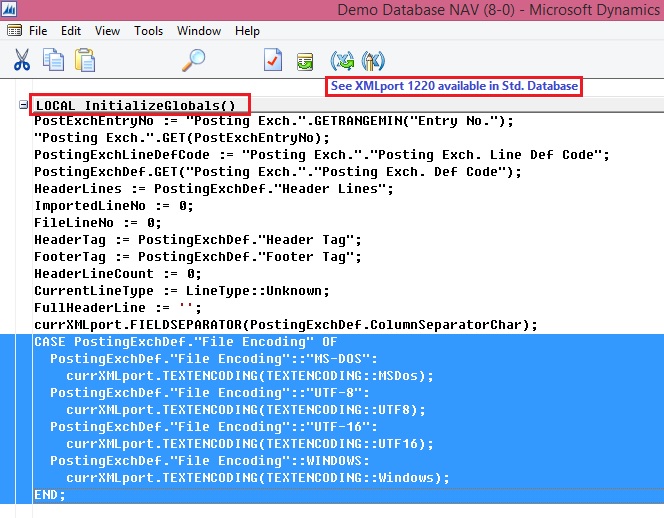Click the TEXTENCODING::UTF8 line

click(246, 410)
